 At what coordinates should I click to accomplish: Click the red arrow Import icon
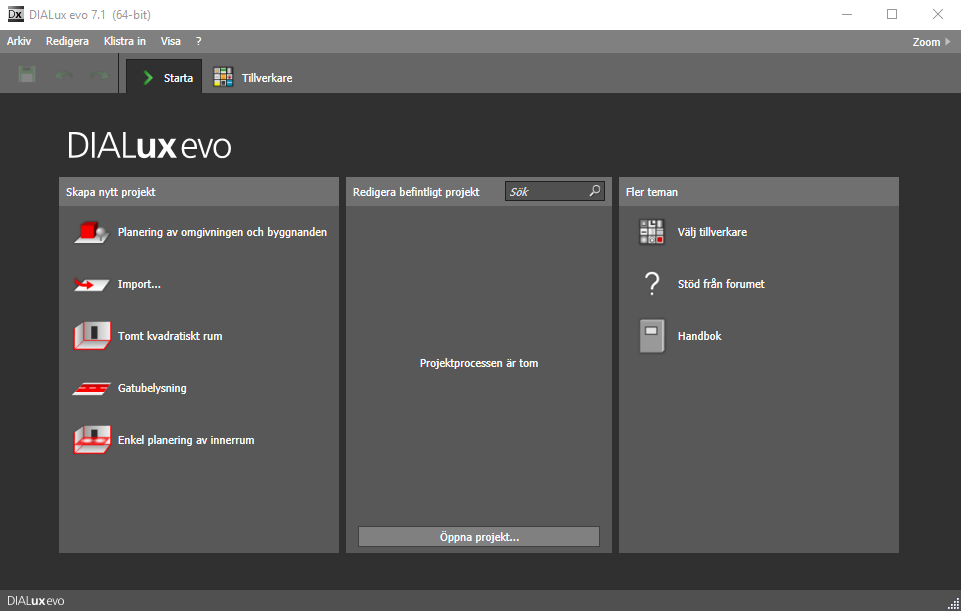[x=92, y=284]
